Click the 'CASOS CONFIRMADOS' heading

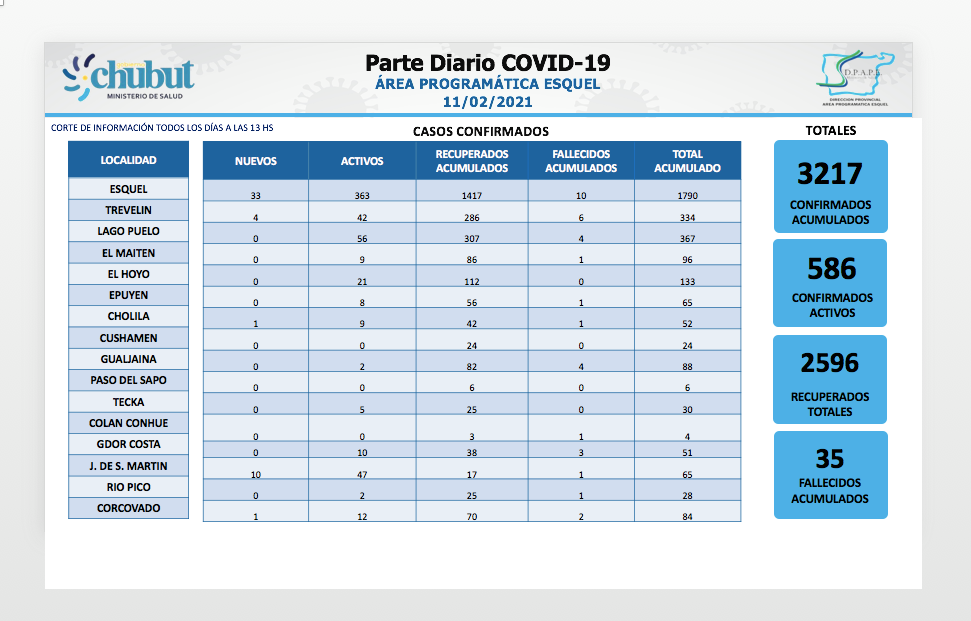pos(481,131)
